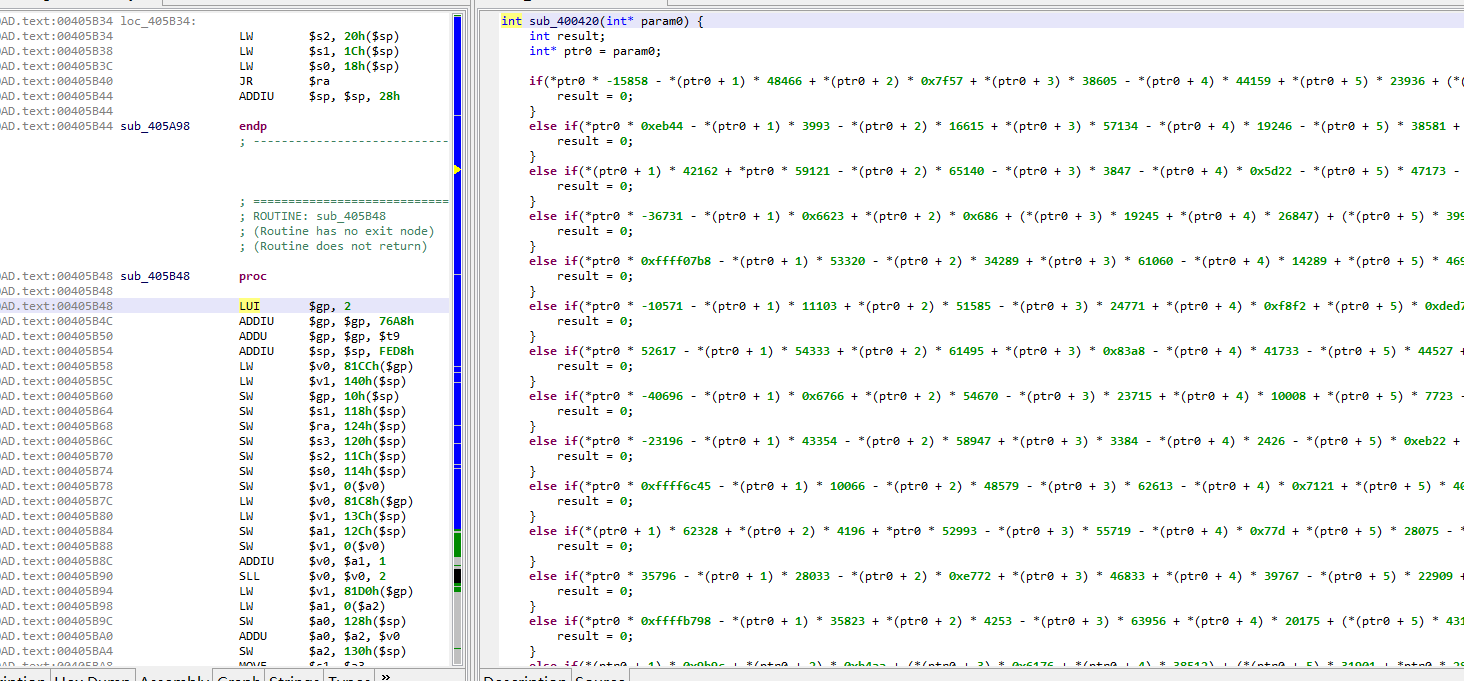Viewport: 1464px width, 681px height.
Task: Show hidden tabs via » overflow chevron
Action: pos(386,676)
